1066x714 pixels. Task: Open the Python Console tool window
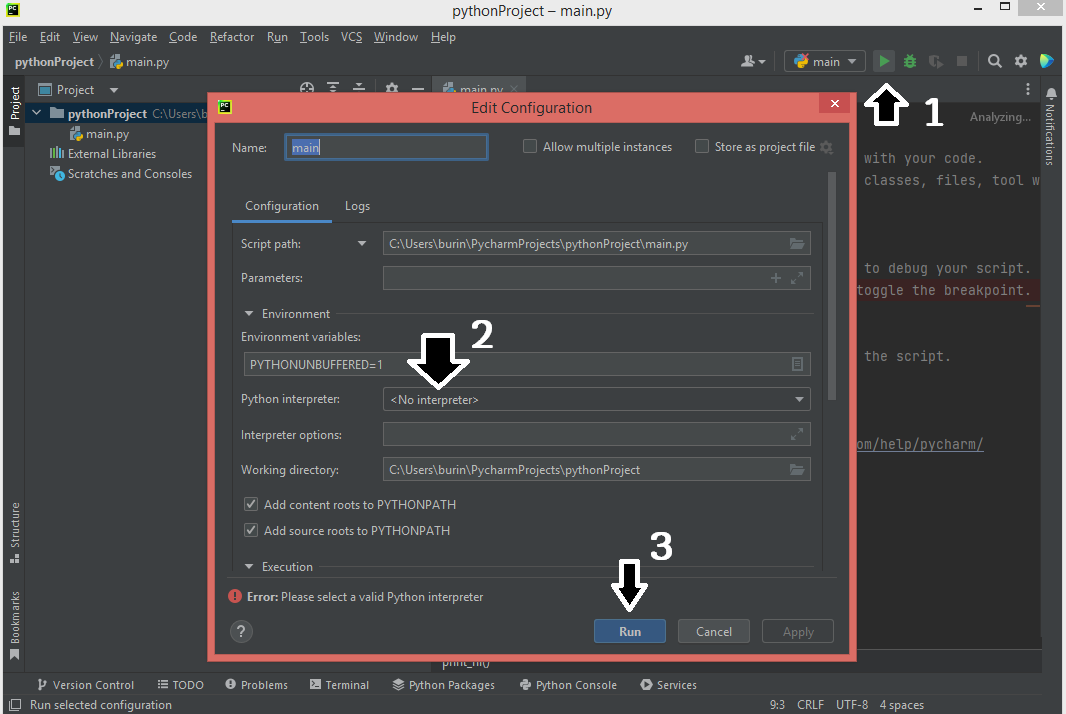pos(568,685)
